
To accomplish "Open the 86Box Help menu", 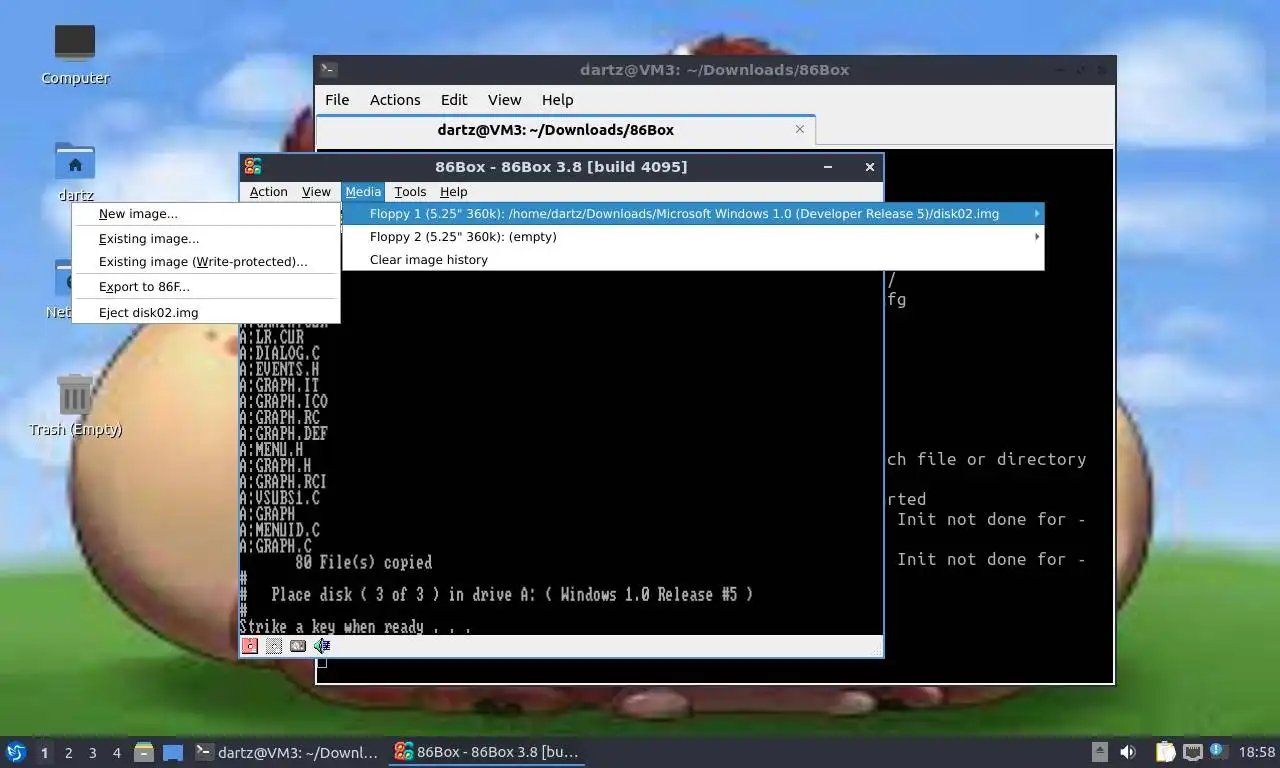I will tap(453, 192).
